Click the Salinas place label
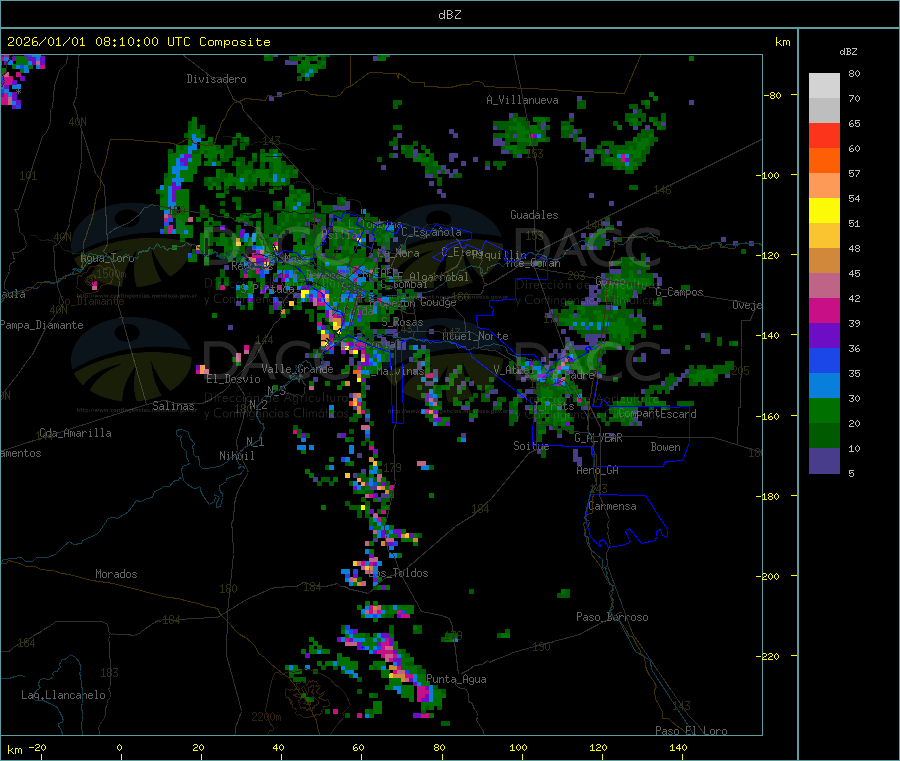The height and width of the screenshot is (761, 900). [173, 406]
